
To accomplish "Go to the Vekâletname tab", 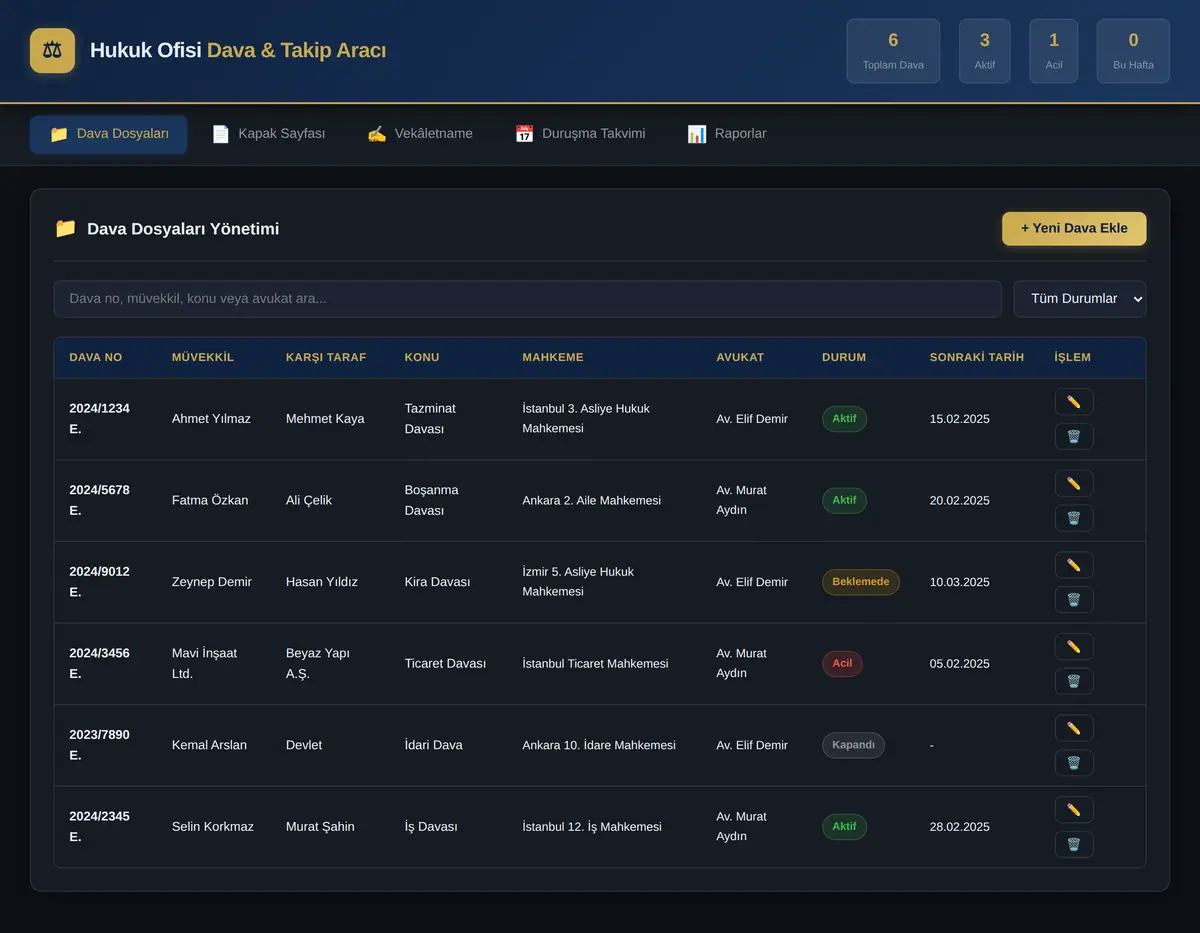I will (420, 134).
